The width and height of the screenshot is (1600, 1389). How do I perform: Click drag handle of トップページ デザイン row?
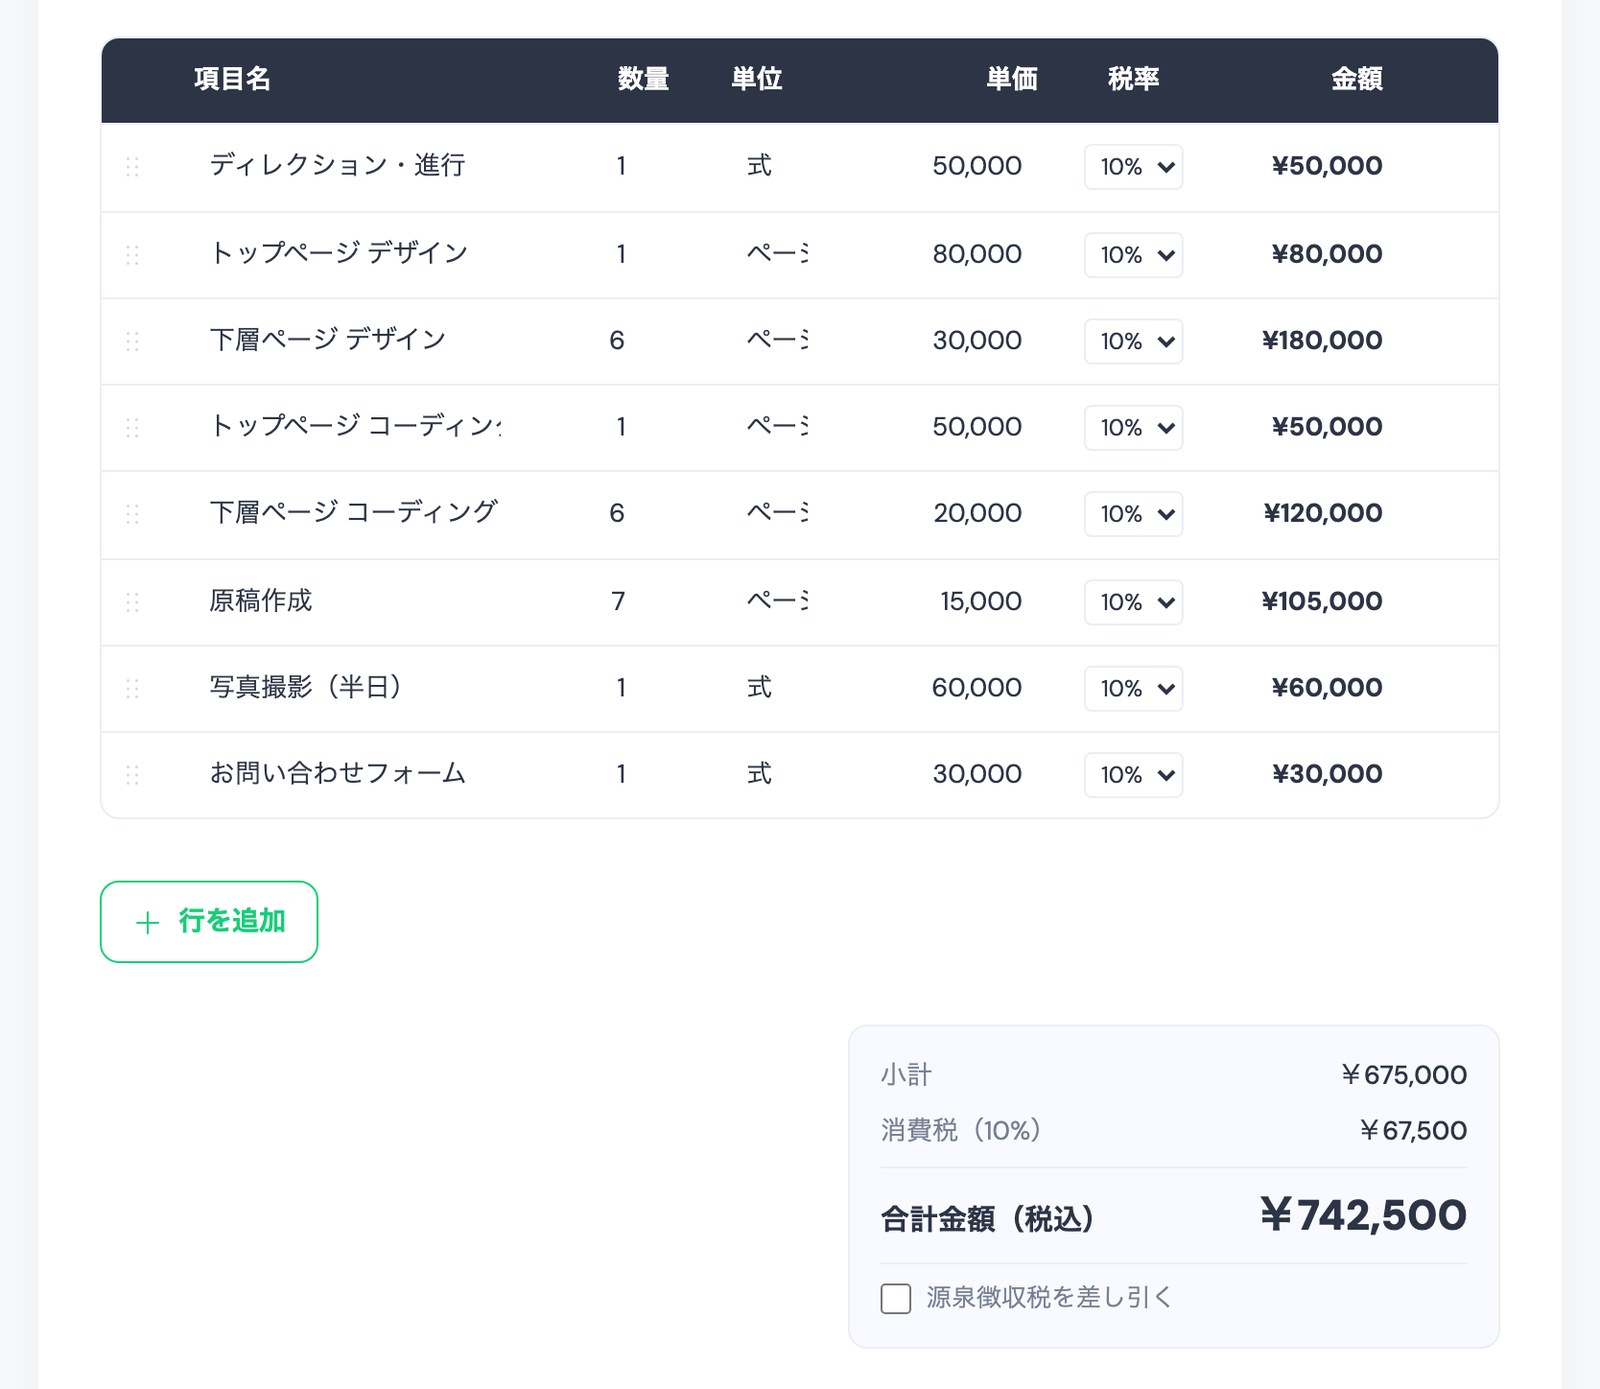click(132, 255)
